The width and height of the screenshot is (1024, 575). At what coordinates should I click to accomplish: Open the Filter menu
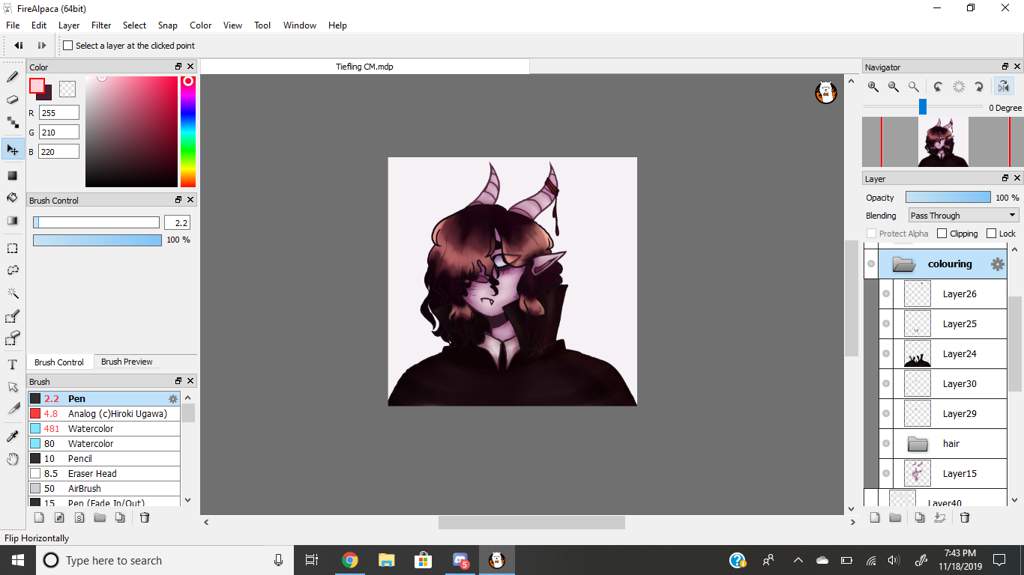(101, 25)
